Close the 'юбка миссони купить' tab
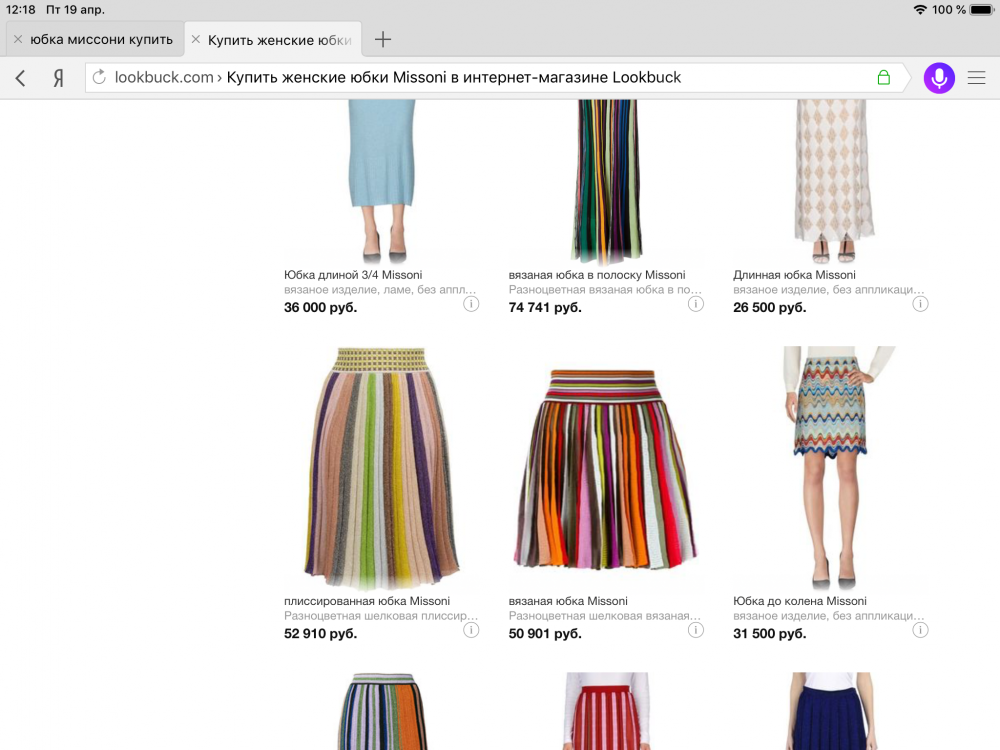This screenshot has width=1000, height=750. (18, 40)
